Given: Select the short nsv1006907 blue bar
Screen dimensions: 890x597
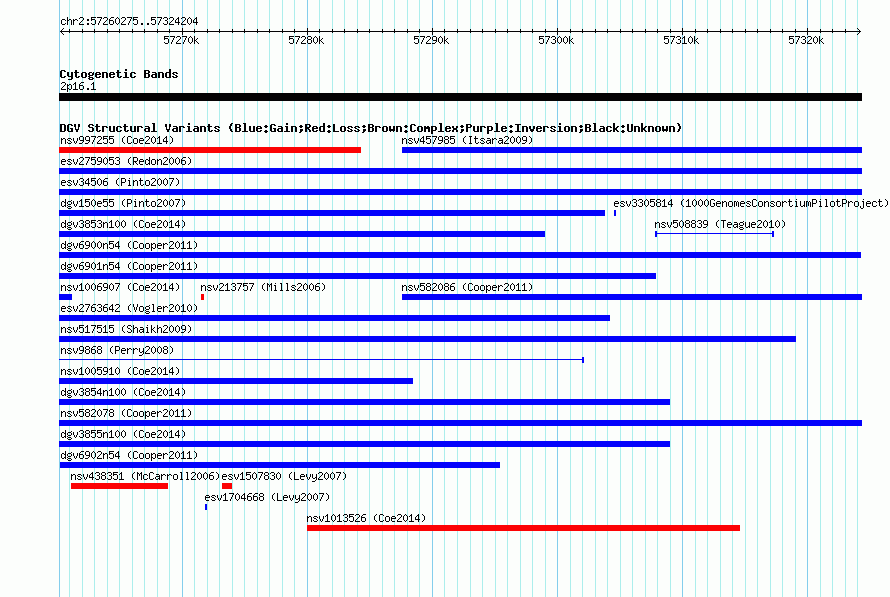Looking at the screenshot, I should [x=65, y=297].
